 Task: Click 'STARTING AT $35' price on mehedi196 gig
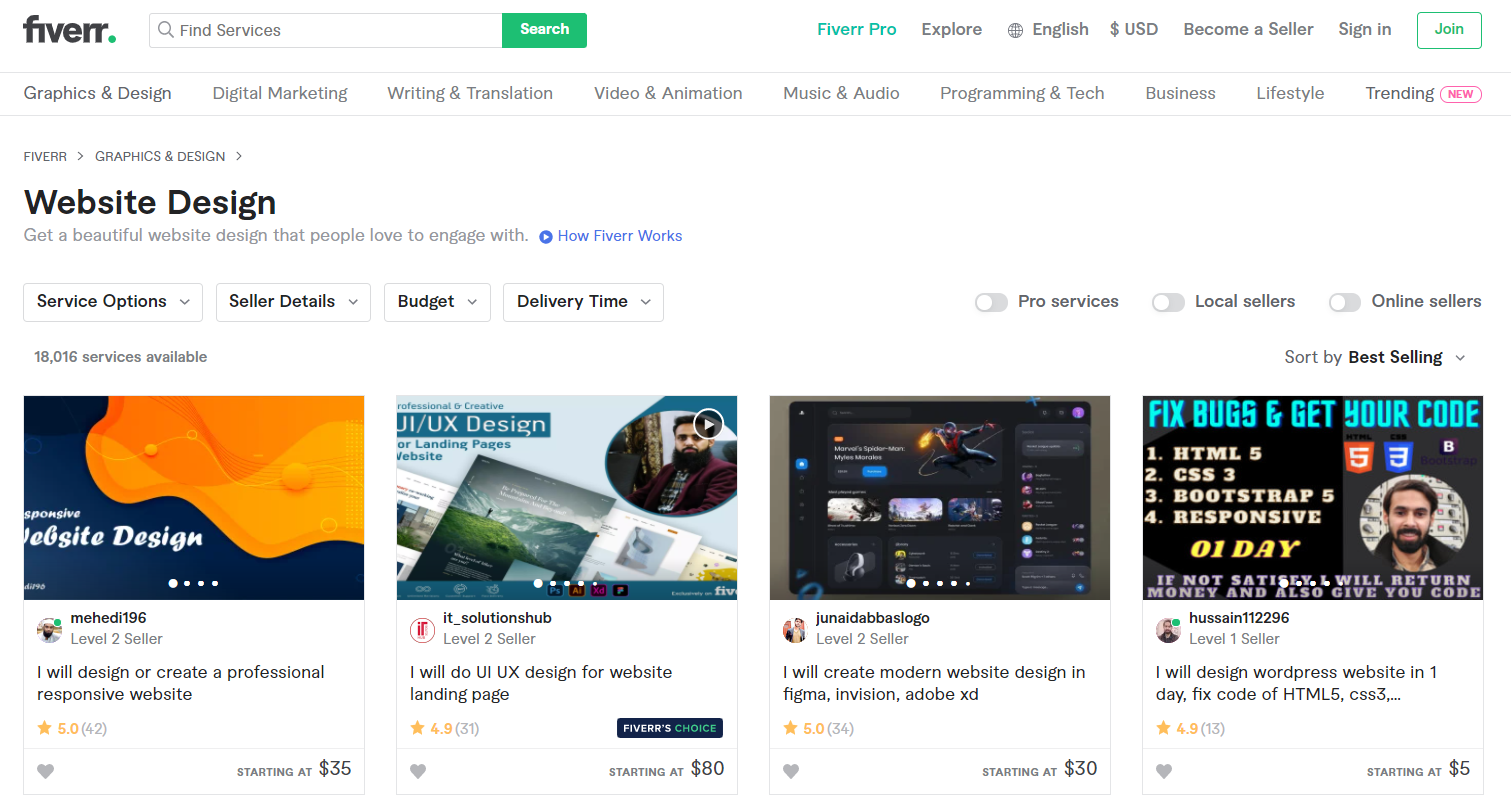point(294,769)
